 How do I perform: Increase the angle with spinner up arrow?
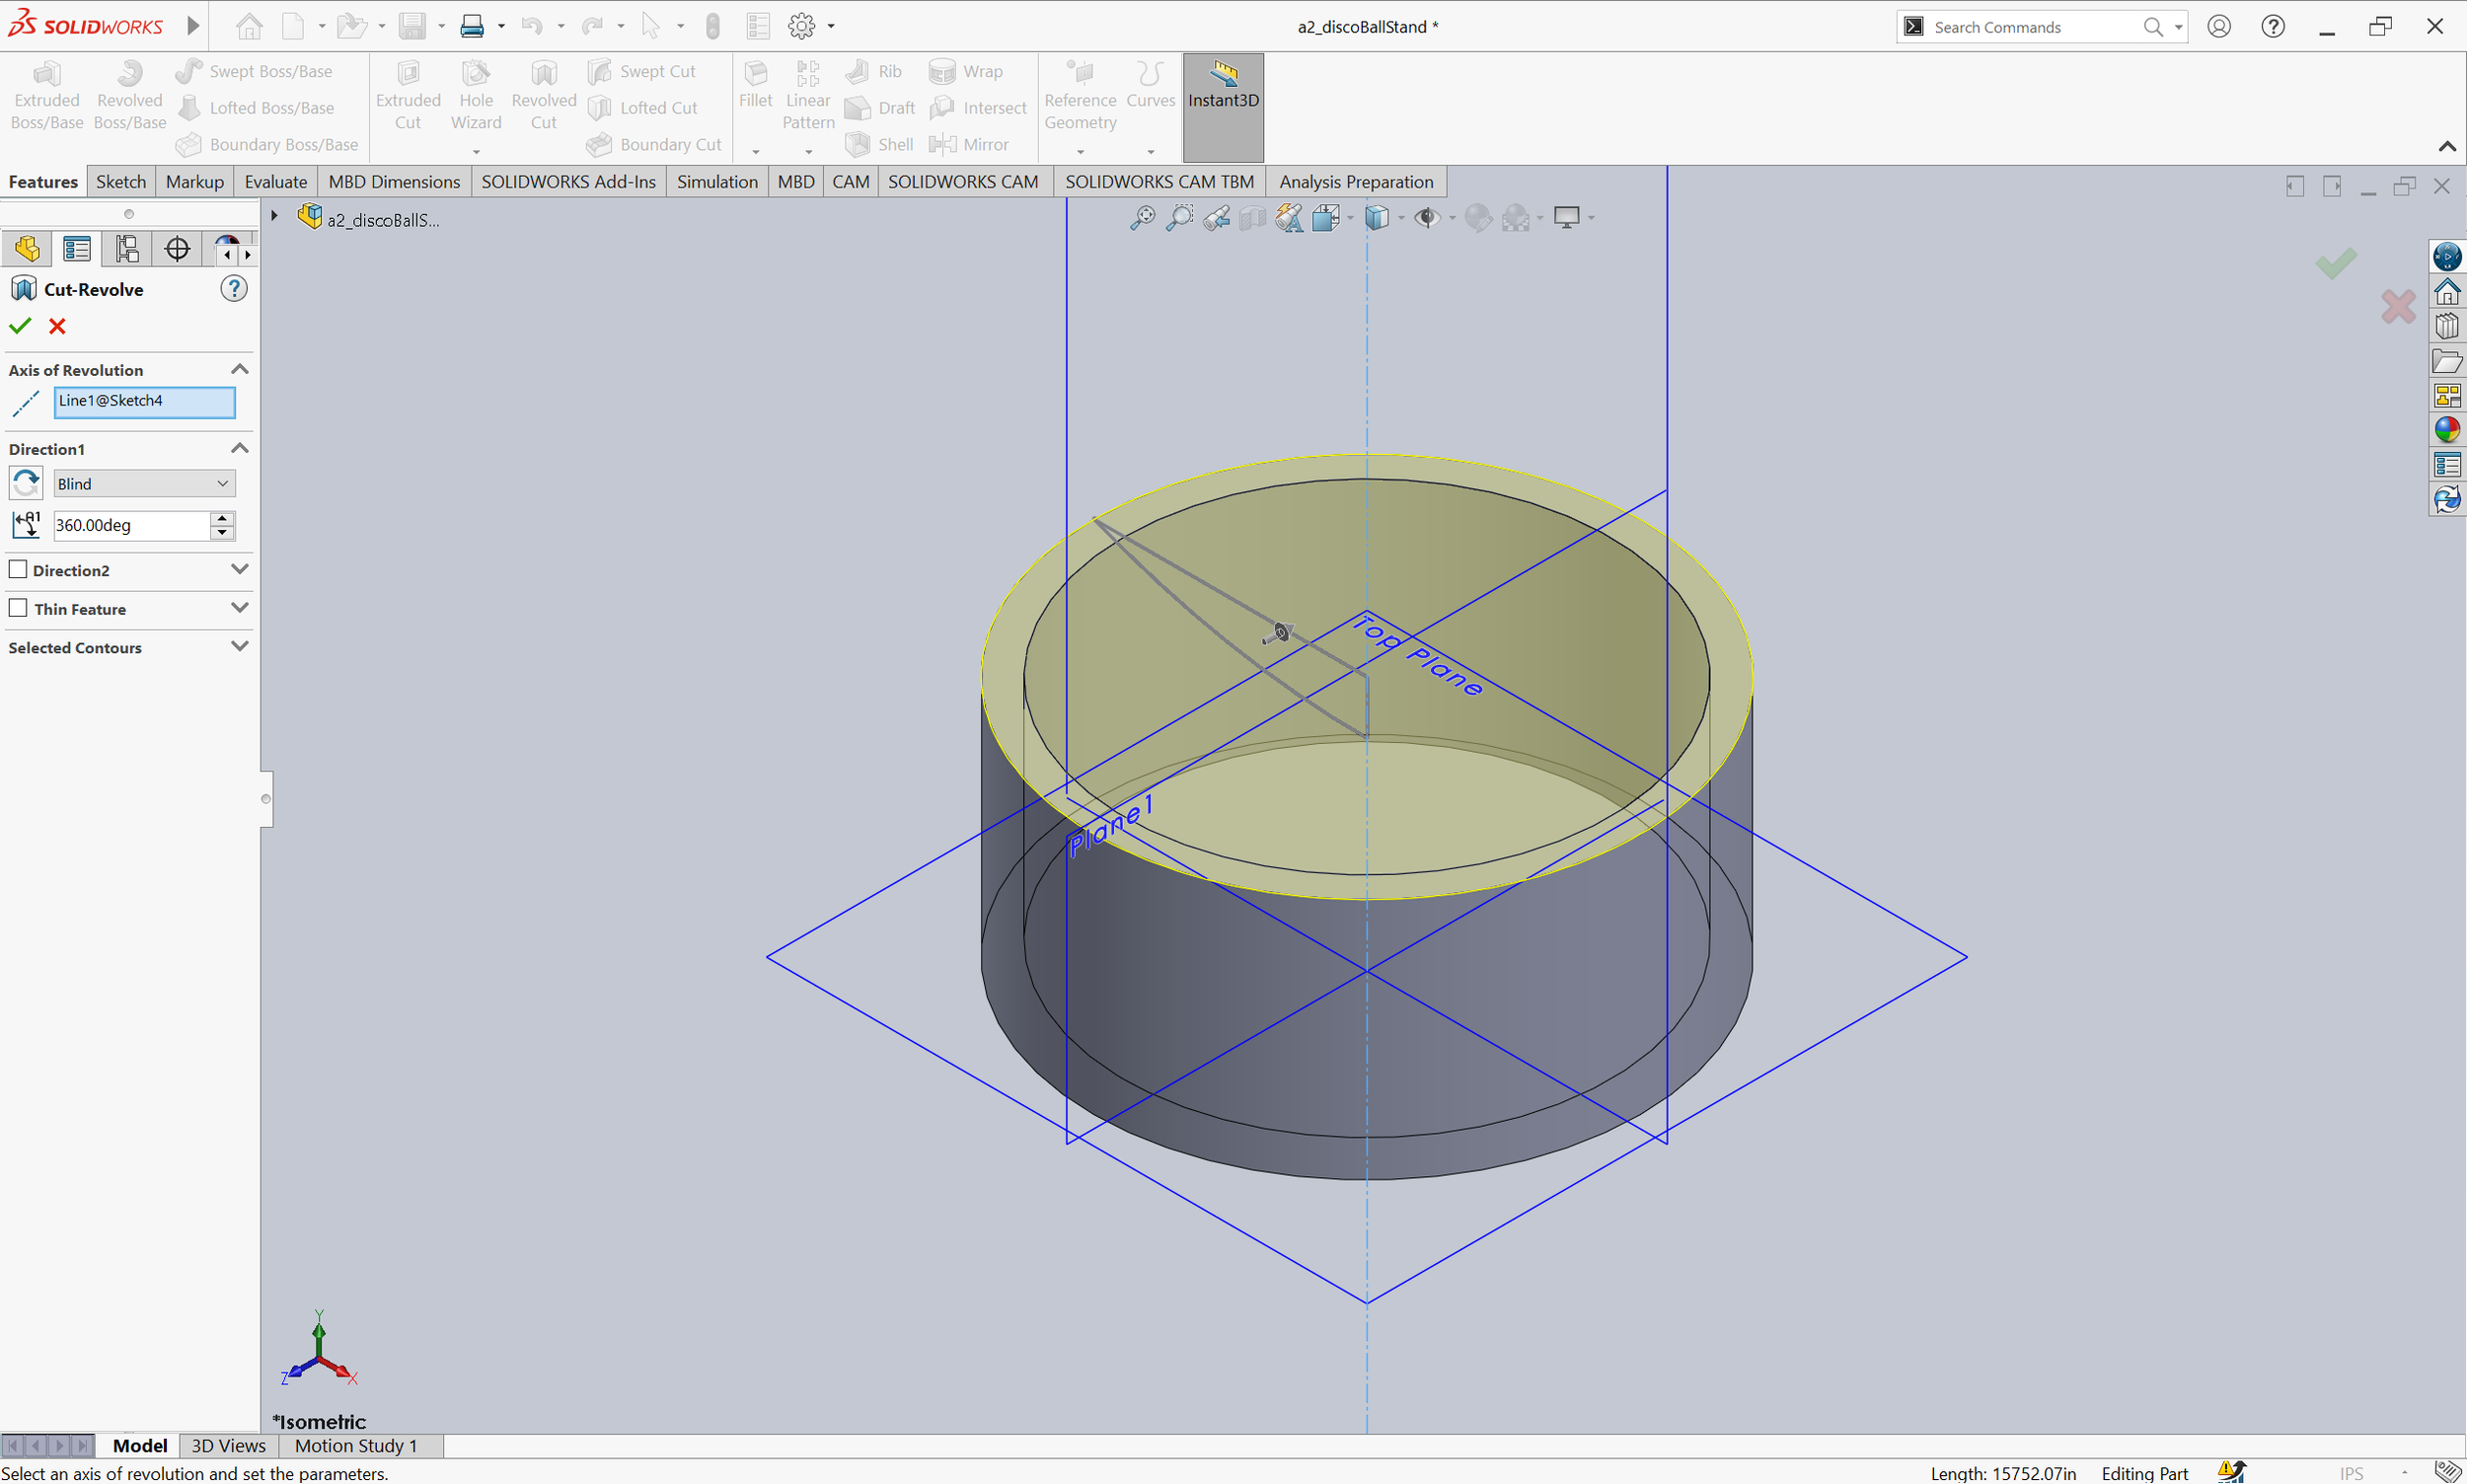pyautogui.click(x=222, y=517)
